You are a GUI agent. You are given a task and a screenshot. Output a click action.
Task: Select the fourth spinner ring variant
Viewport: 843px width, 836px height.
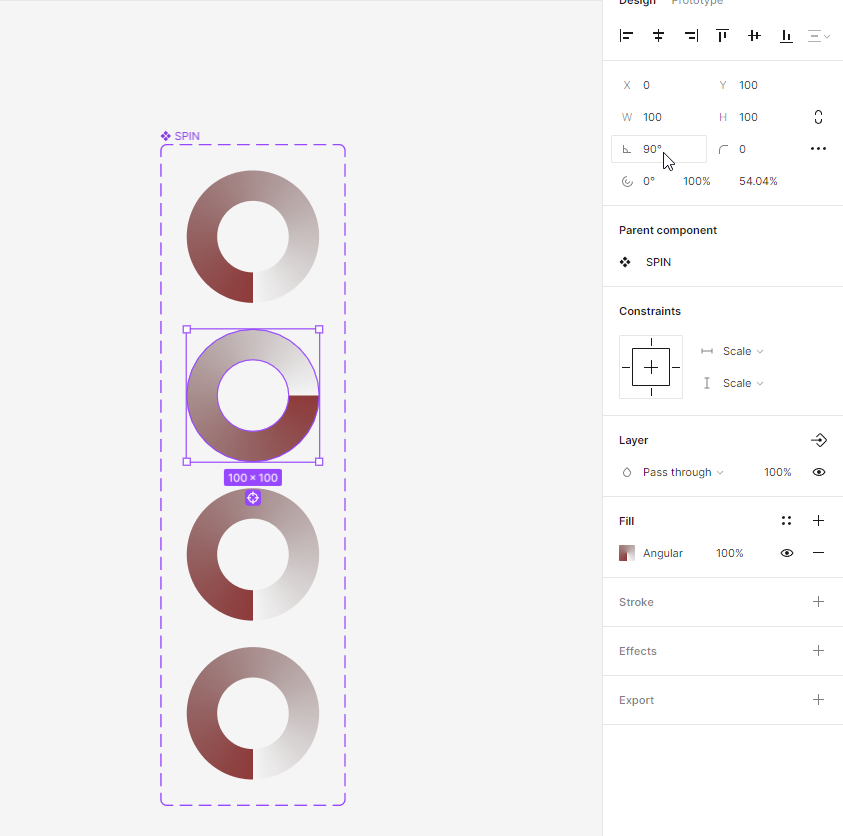(x=253, y=713)
